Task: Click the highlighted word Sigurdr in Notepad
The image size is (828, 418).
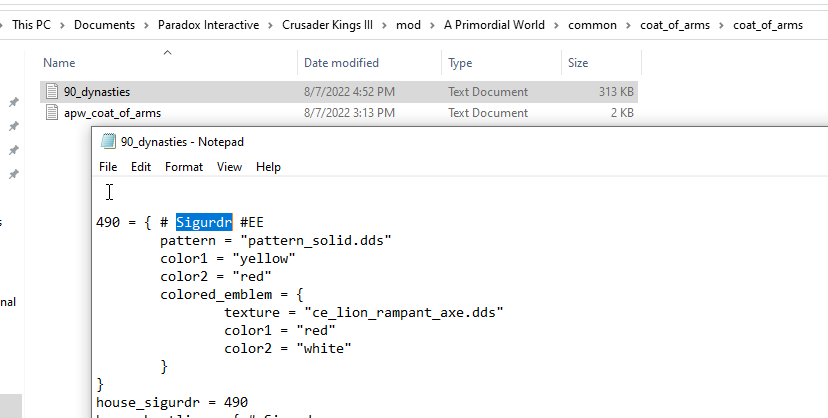Action: click(x=204, y=222)
